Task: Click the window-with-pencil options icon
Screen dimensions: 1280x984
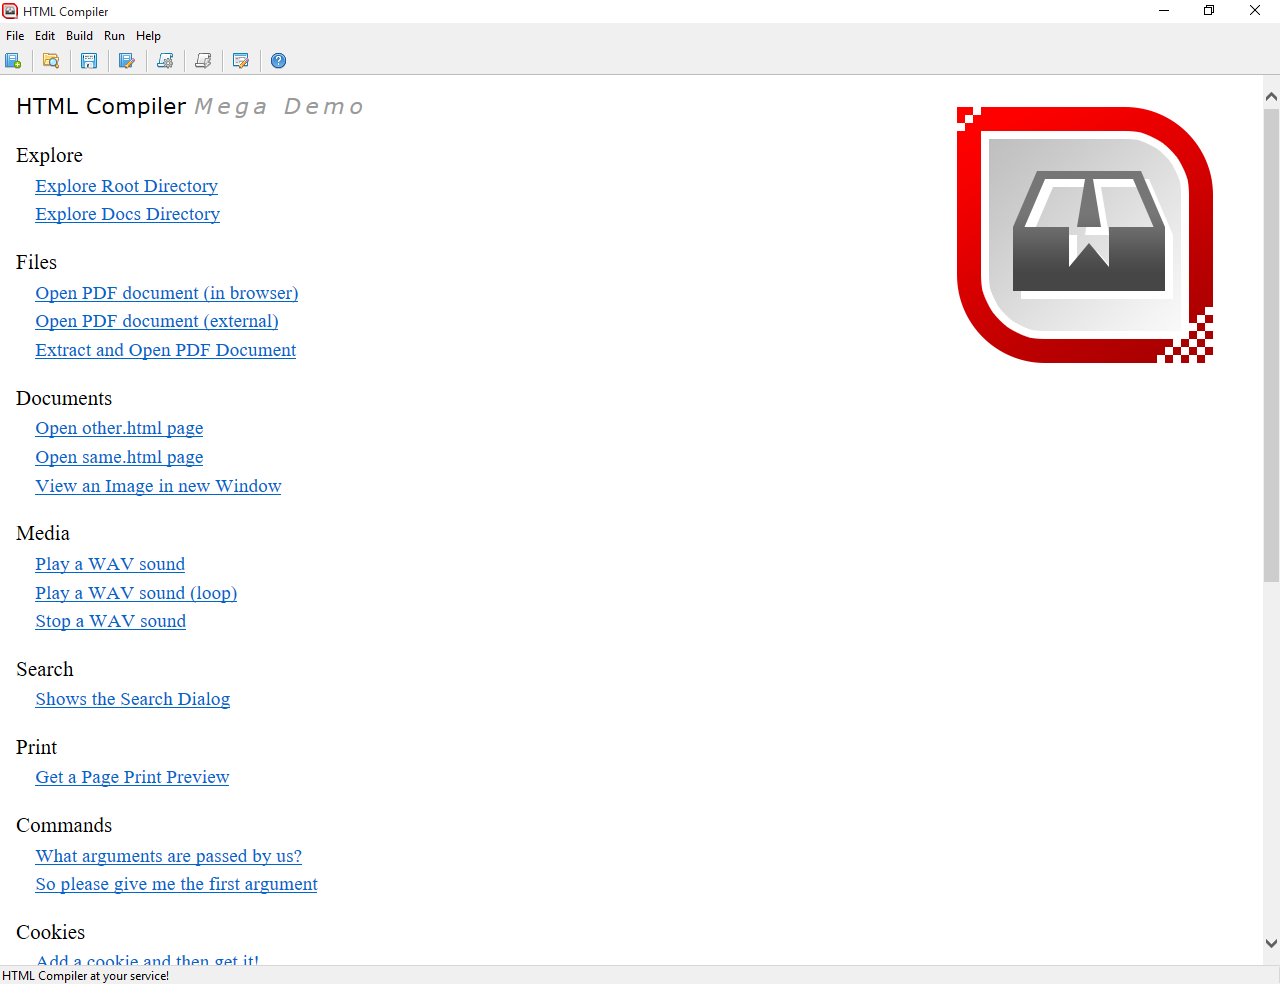Action: tap(241, 61)
